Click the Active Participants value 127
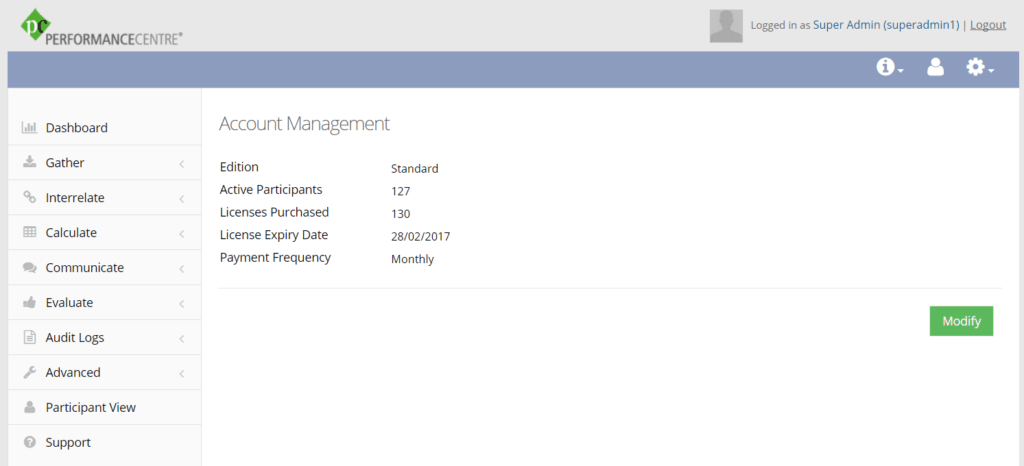 pos(400,191)
